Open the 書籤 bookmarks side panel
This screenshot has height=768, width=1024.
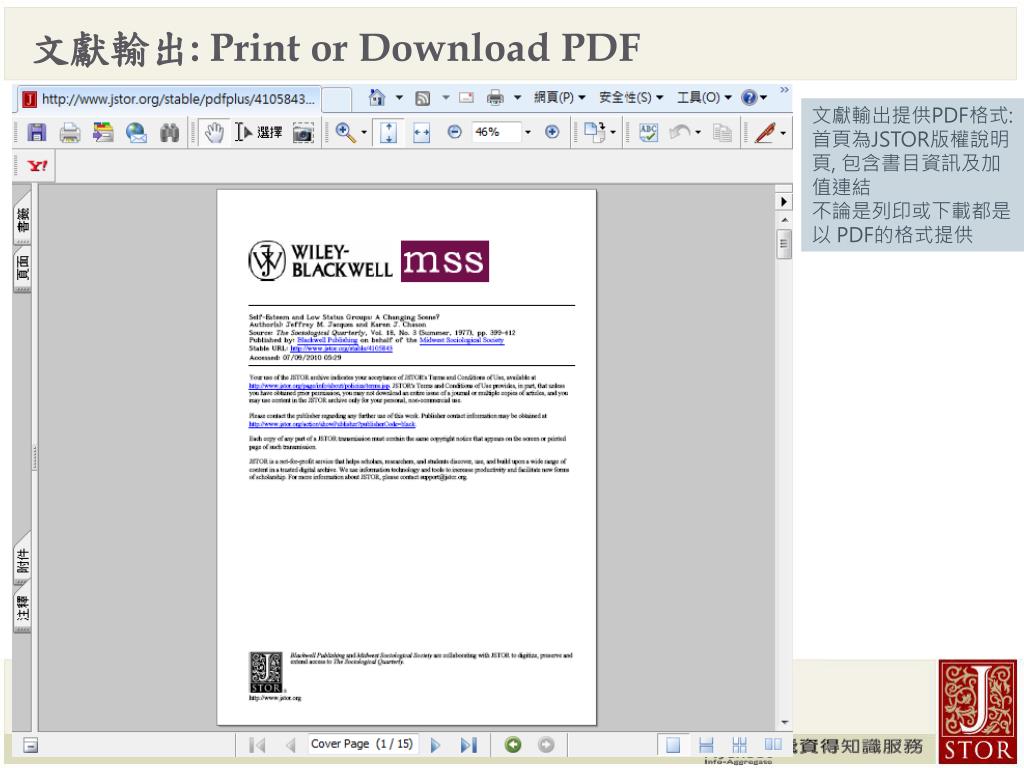[22, 220]
